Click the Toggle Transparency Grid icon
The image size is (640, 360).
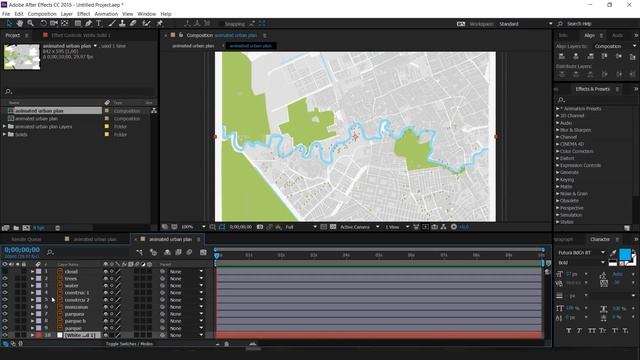[x=333, y=227]
